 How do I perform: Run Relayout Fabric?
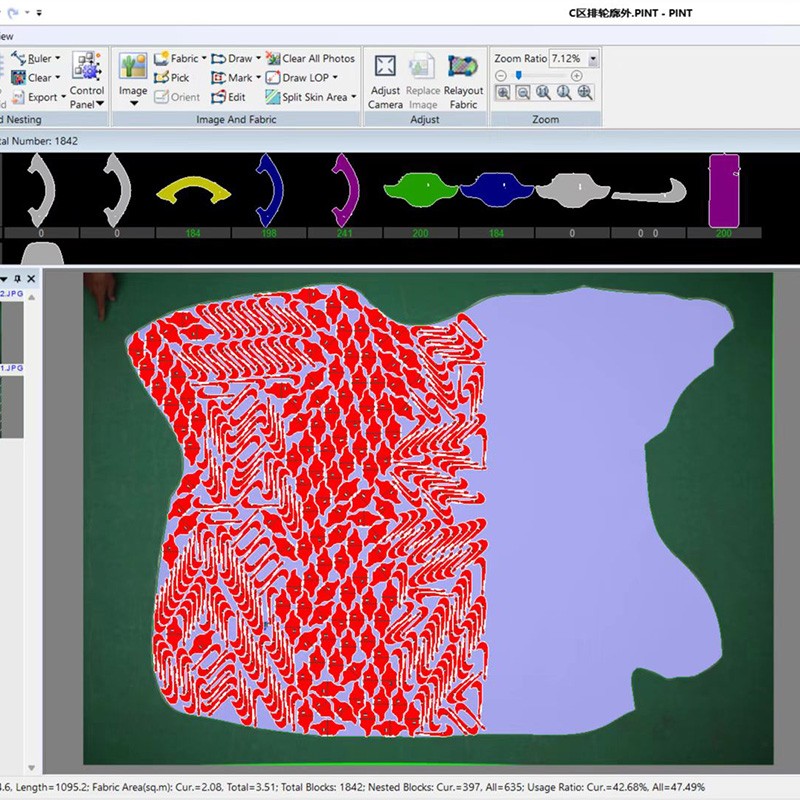click(x=463, y=82)
